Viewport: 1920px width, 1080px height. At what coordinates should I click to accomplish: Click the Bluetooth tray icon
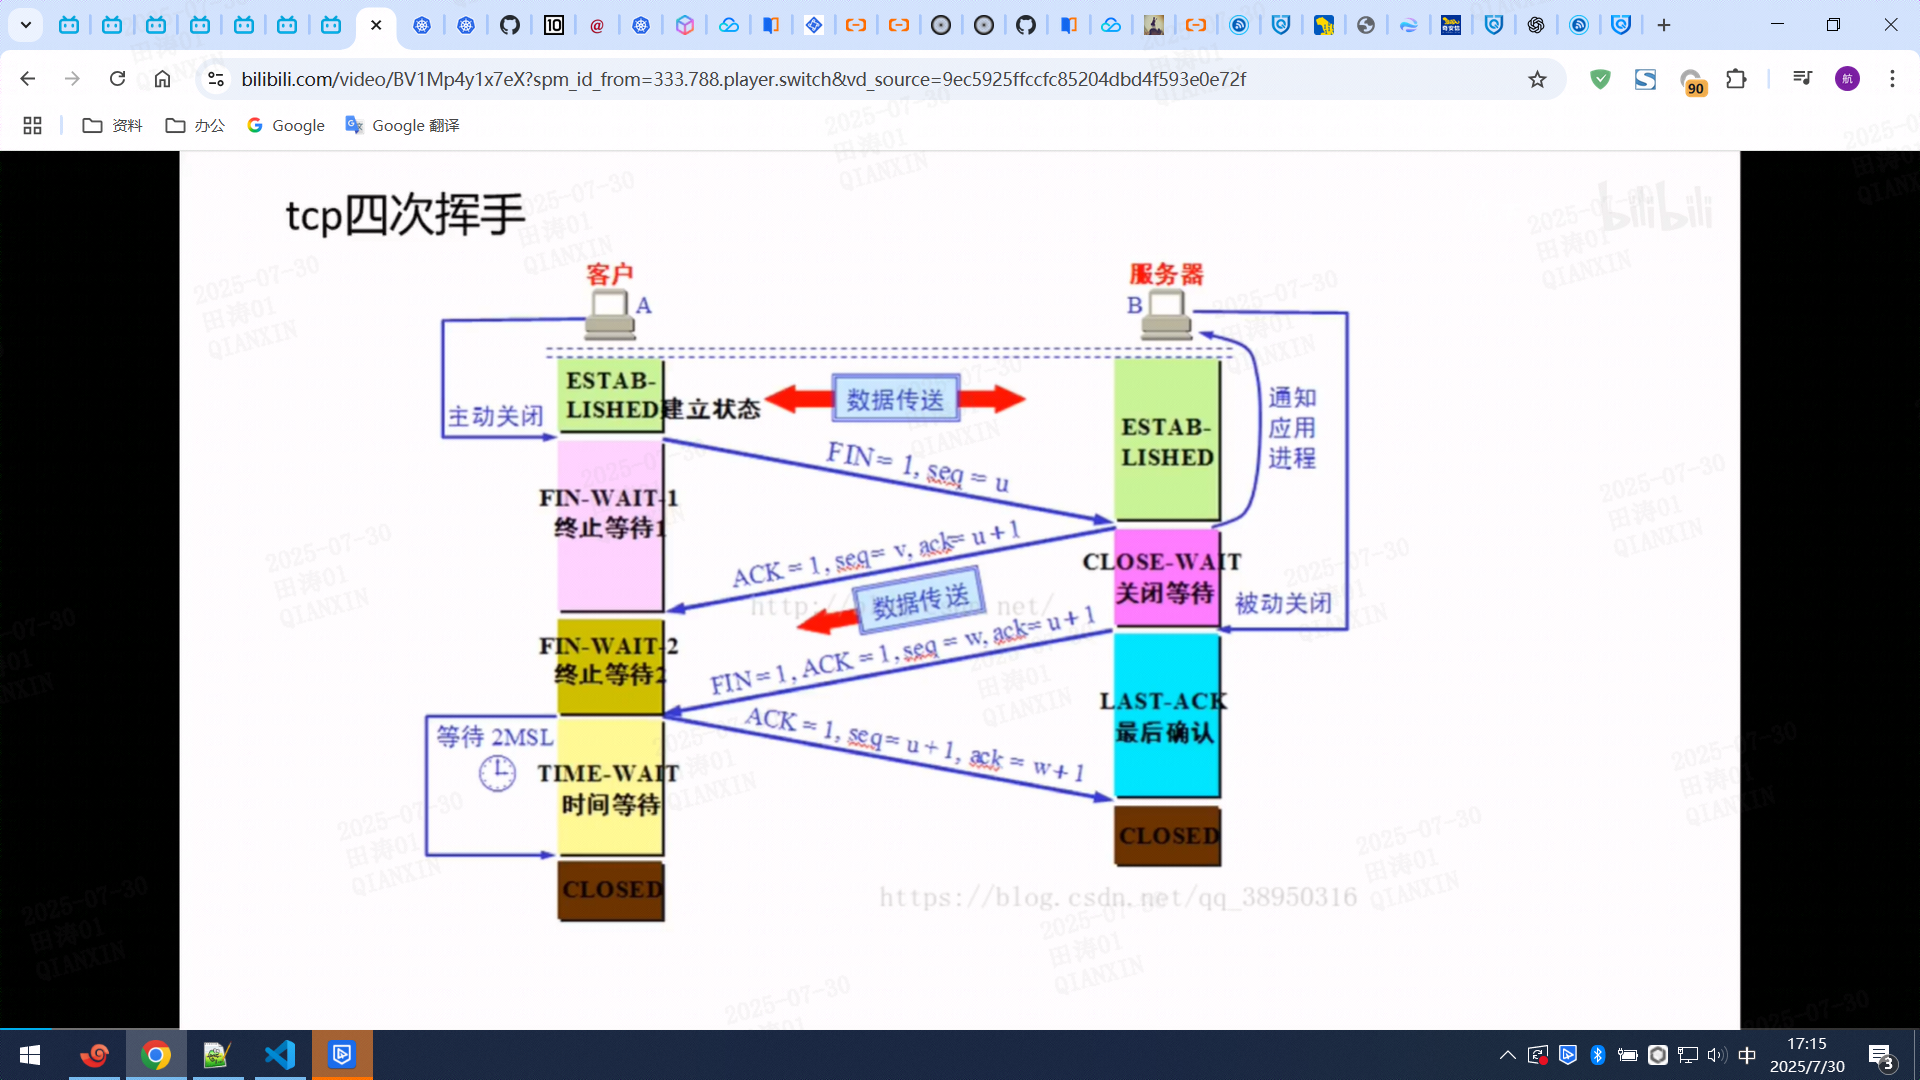1597,1055
